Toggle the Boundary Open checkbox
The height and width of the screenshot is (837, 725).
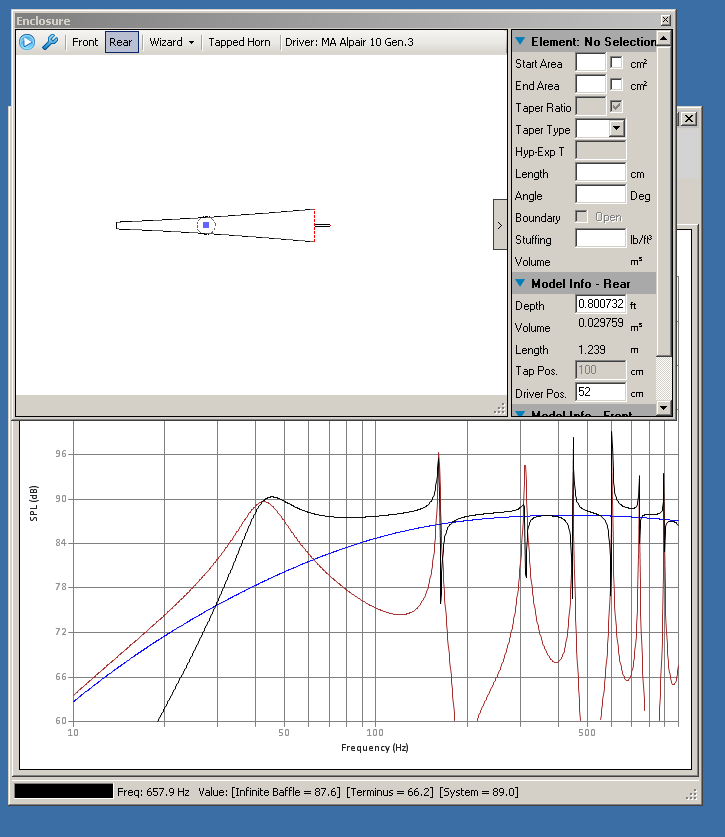[x=581, y=217]
